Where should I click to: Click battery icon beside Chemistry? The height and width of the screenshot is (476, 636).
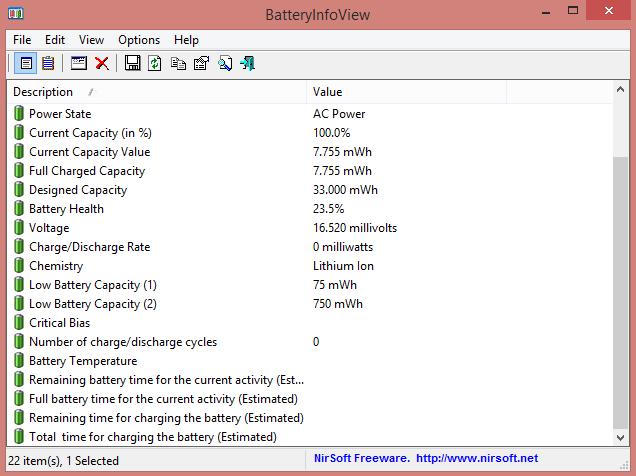pos(19,266)
